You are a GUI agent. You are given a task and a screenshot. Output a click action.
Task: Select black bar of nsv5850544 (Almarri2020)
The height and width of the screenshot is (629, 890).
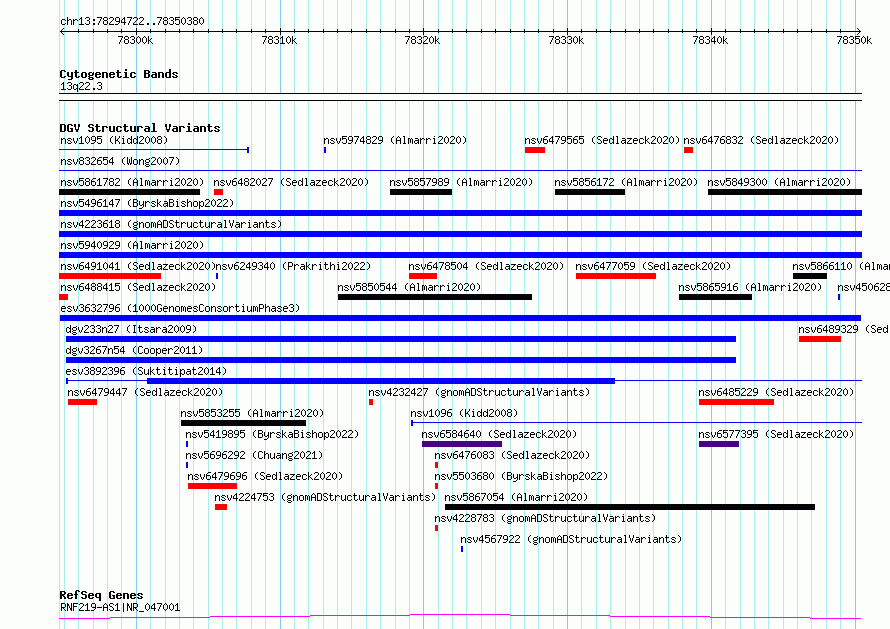tap(435, 297)
